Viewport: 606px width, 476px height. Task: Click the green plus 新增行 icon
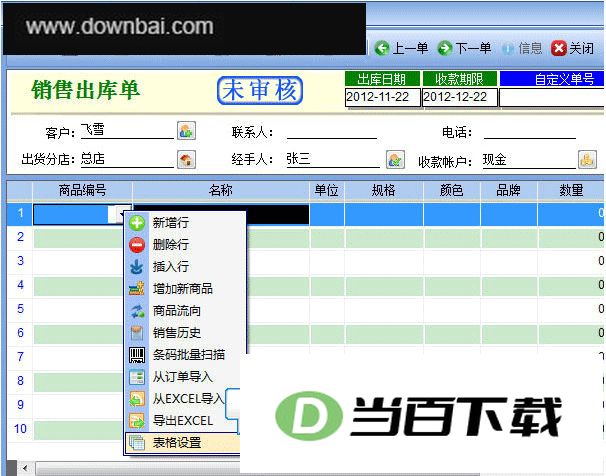click(137, 223)
